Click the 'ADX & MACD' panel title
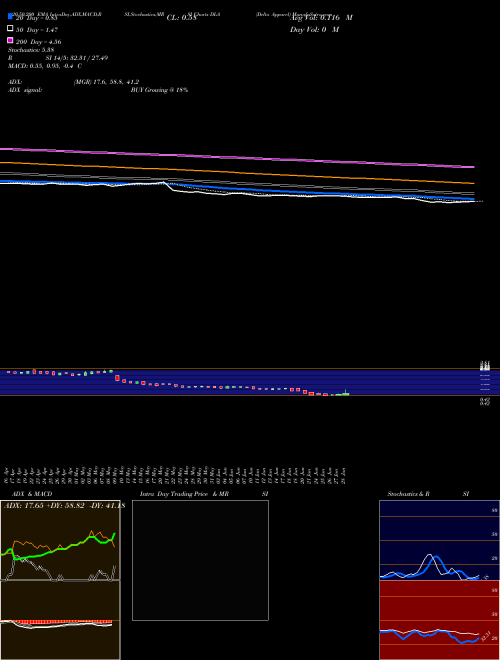The height and width of the screenshot is (660, 500). point(32,494)
